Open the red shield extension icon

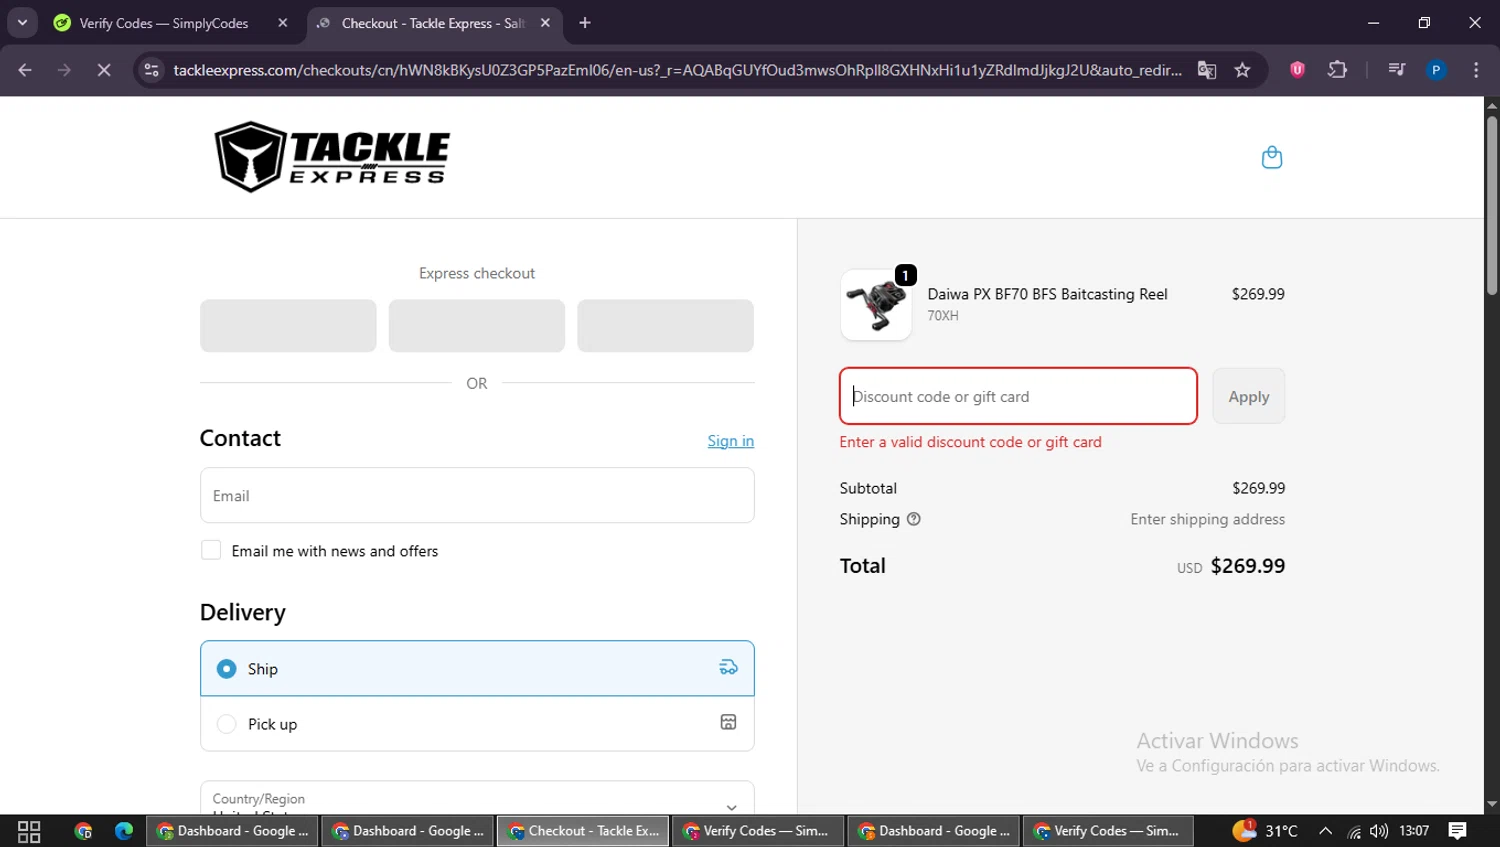pos(1297,70)
